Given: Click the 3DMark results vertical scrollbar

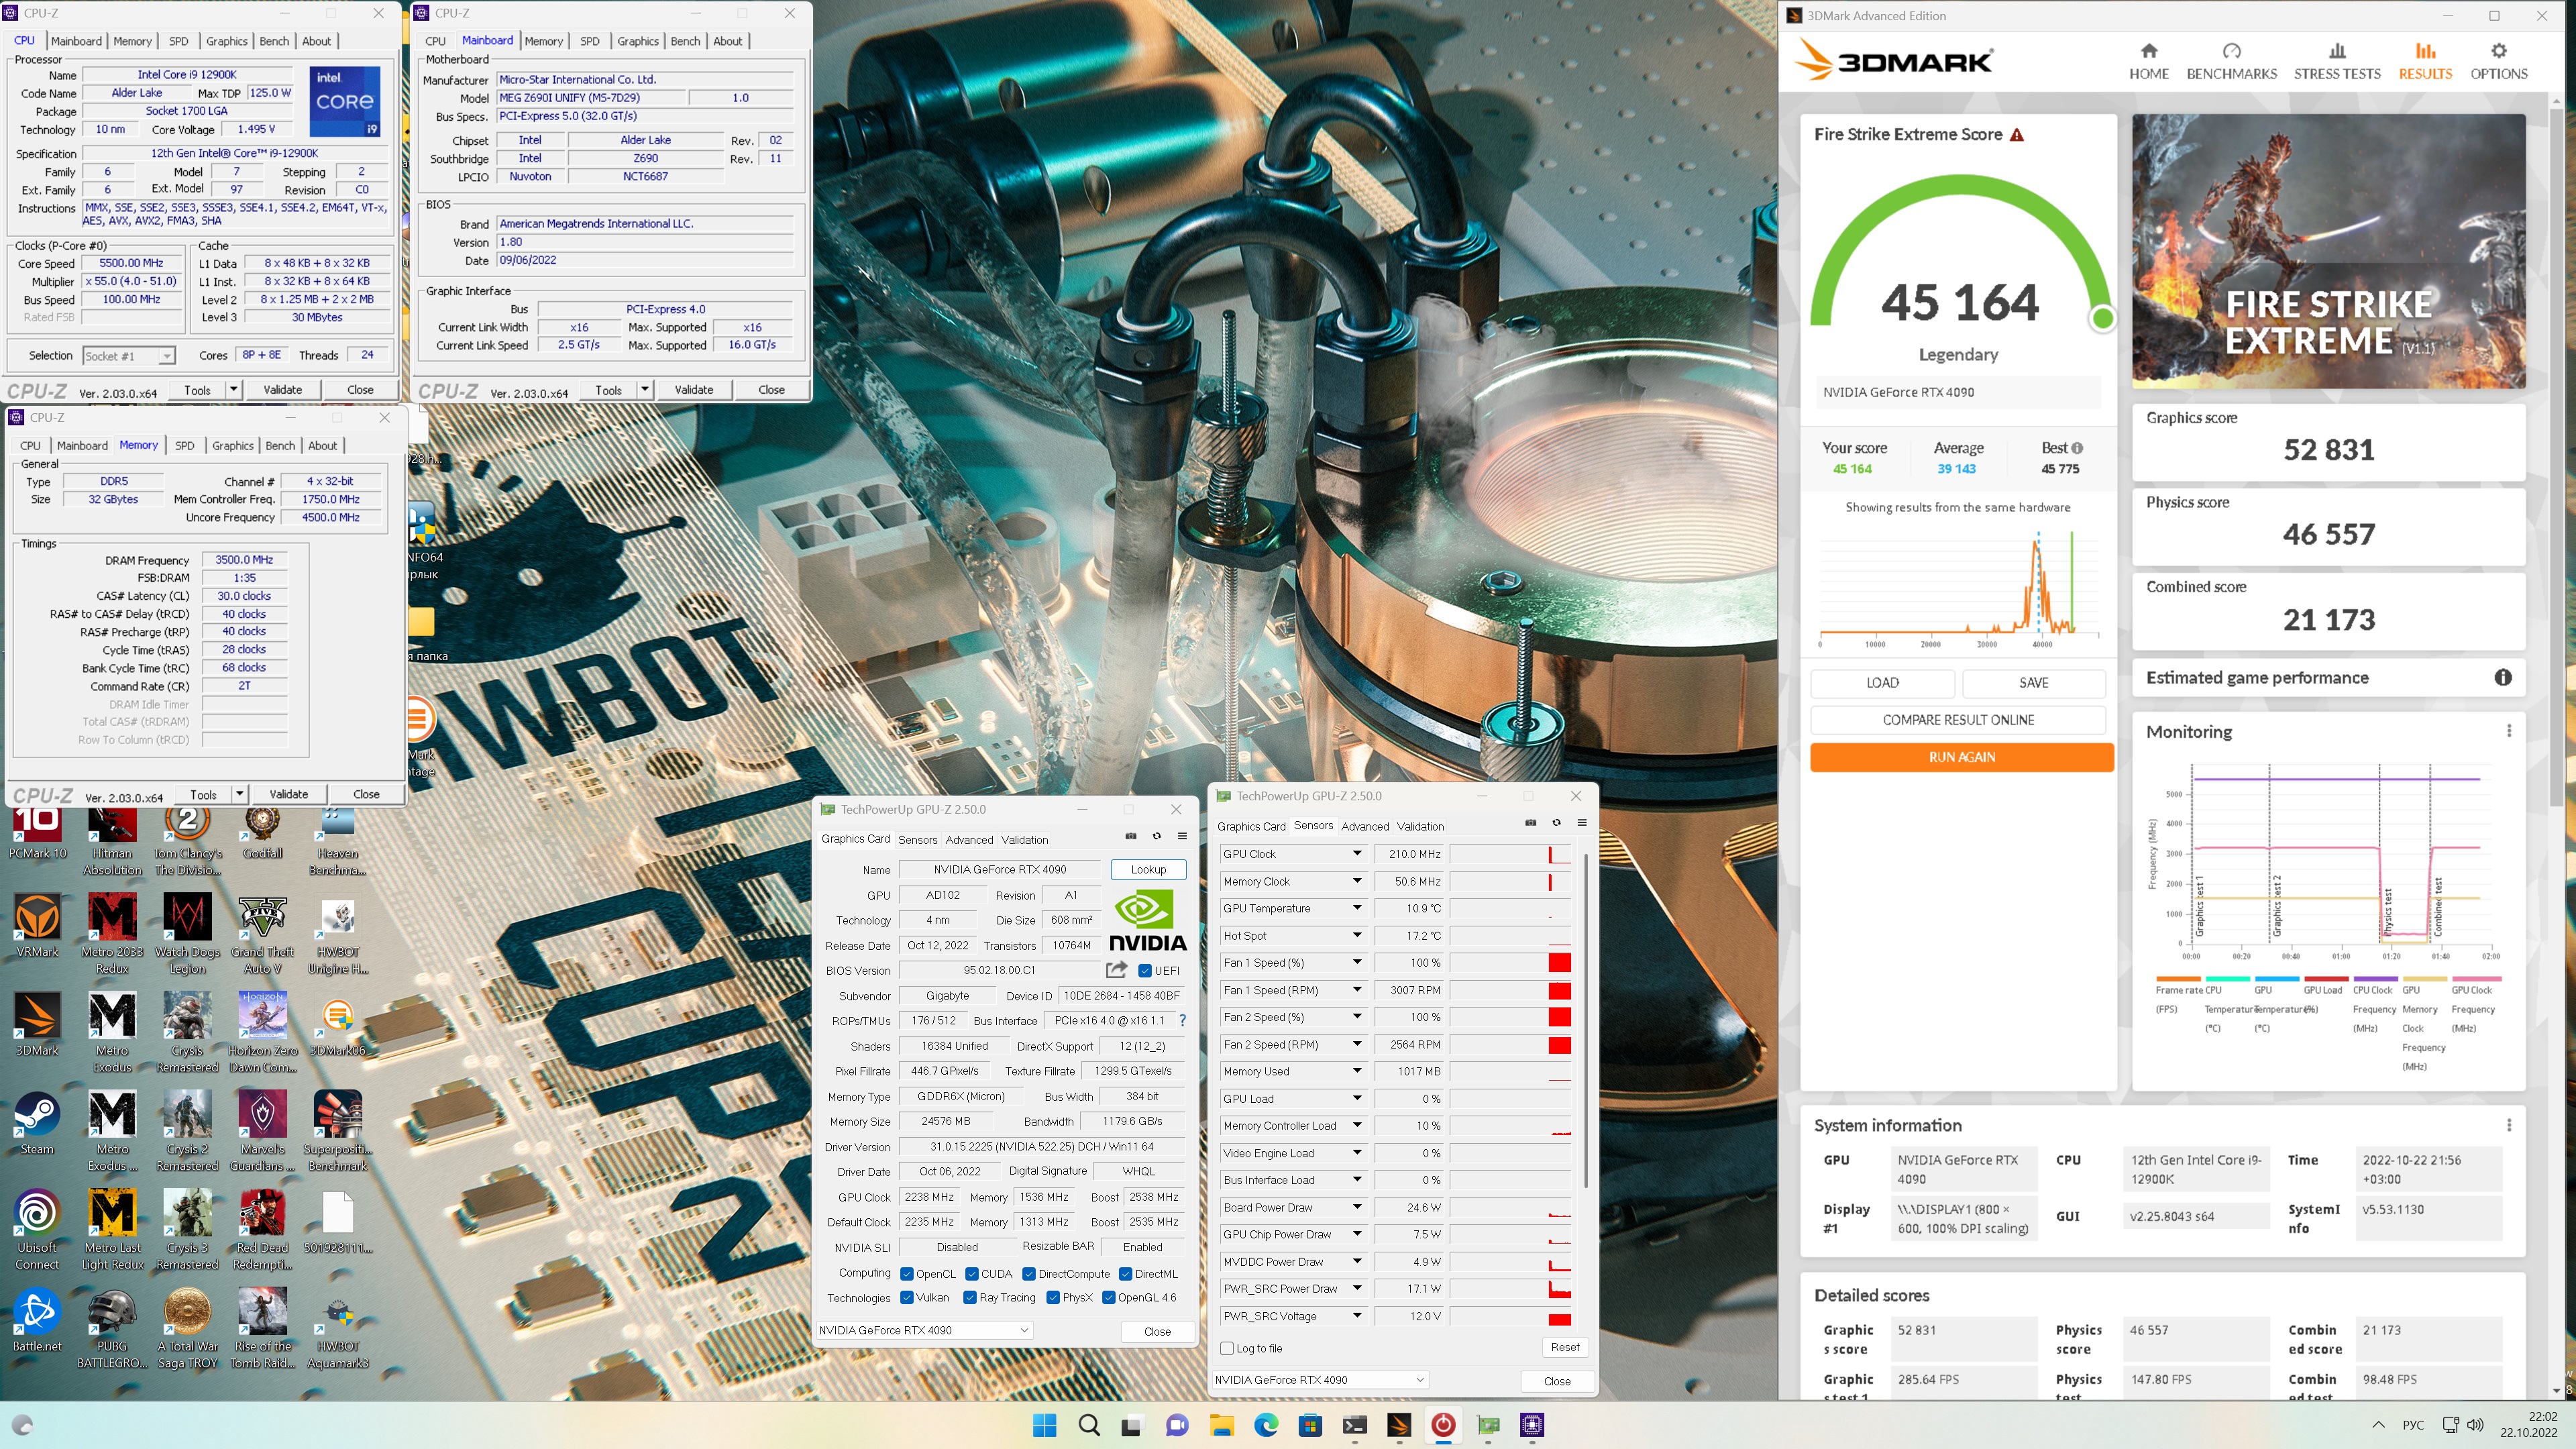Looking at the screenshot, I should click(2556, 457).
